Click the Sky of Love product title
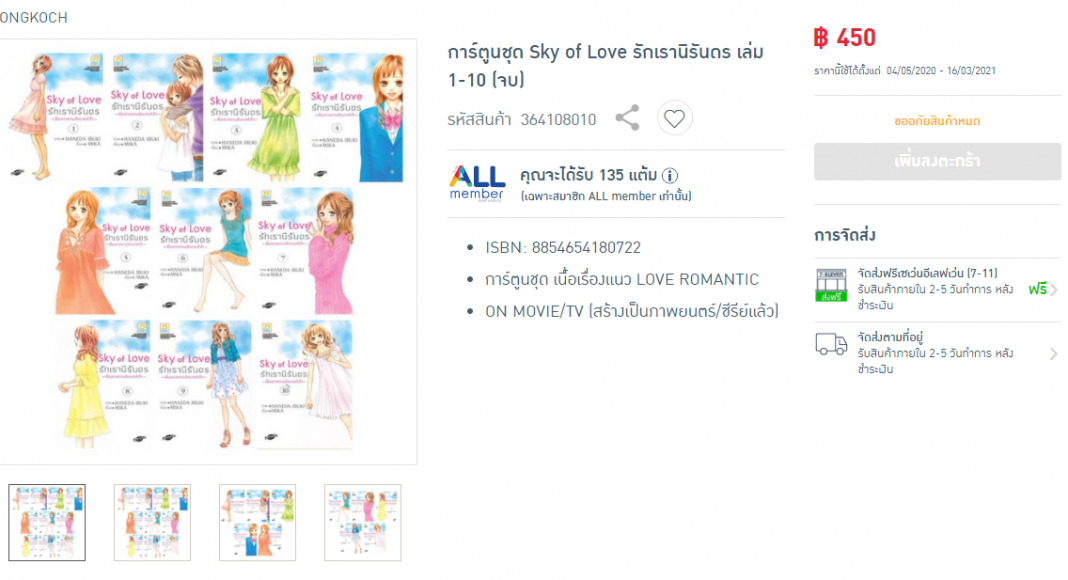 coord(606,65)
